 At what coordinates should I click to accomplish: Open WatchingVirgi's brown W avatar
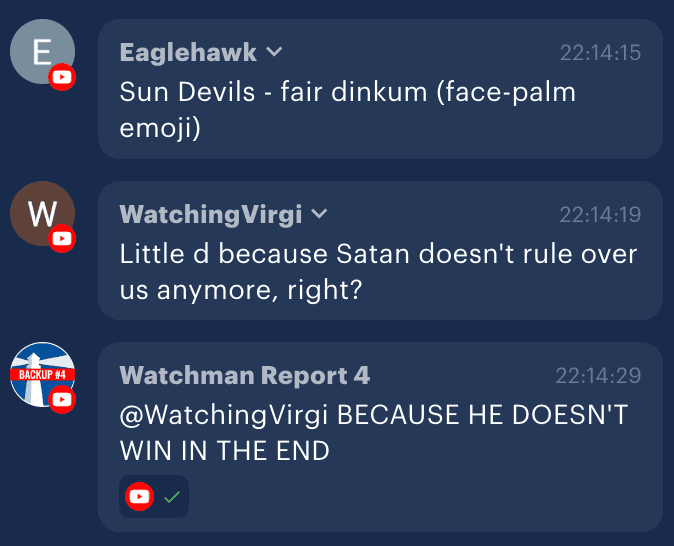[x=42, y=213]
